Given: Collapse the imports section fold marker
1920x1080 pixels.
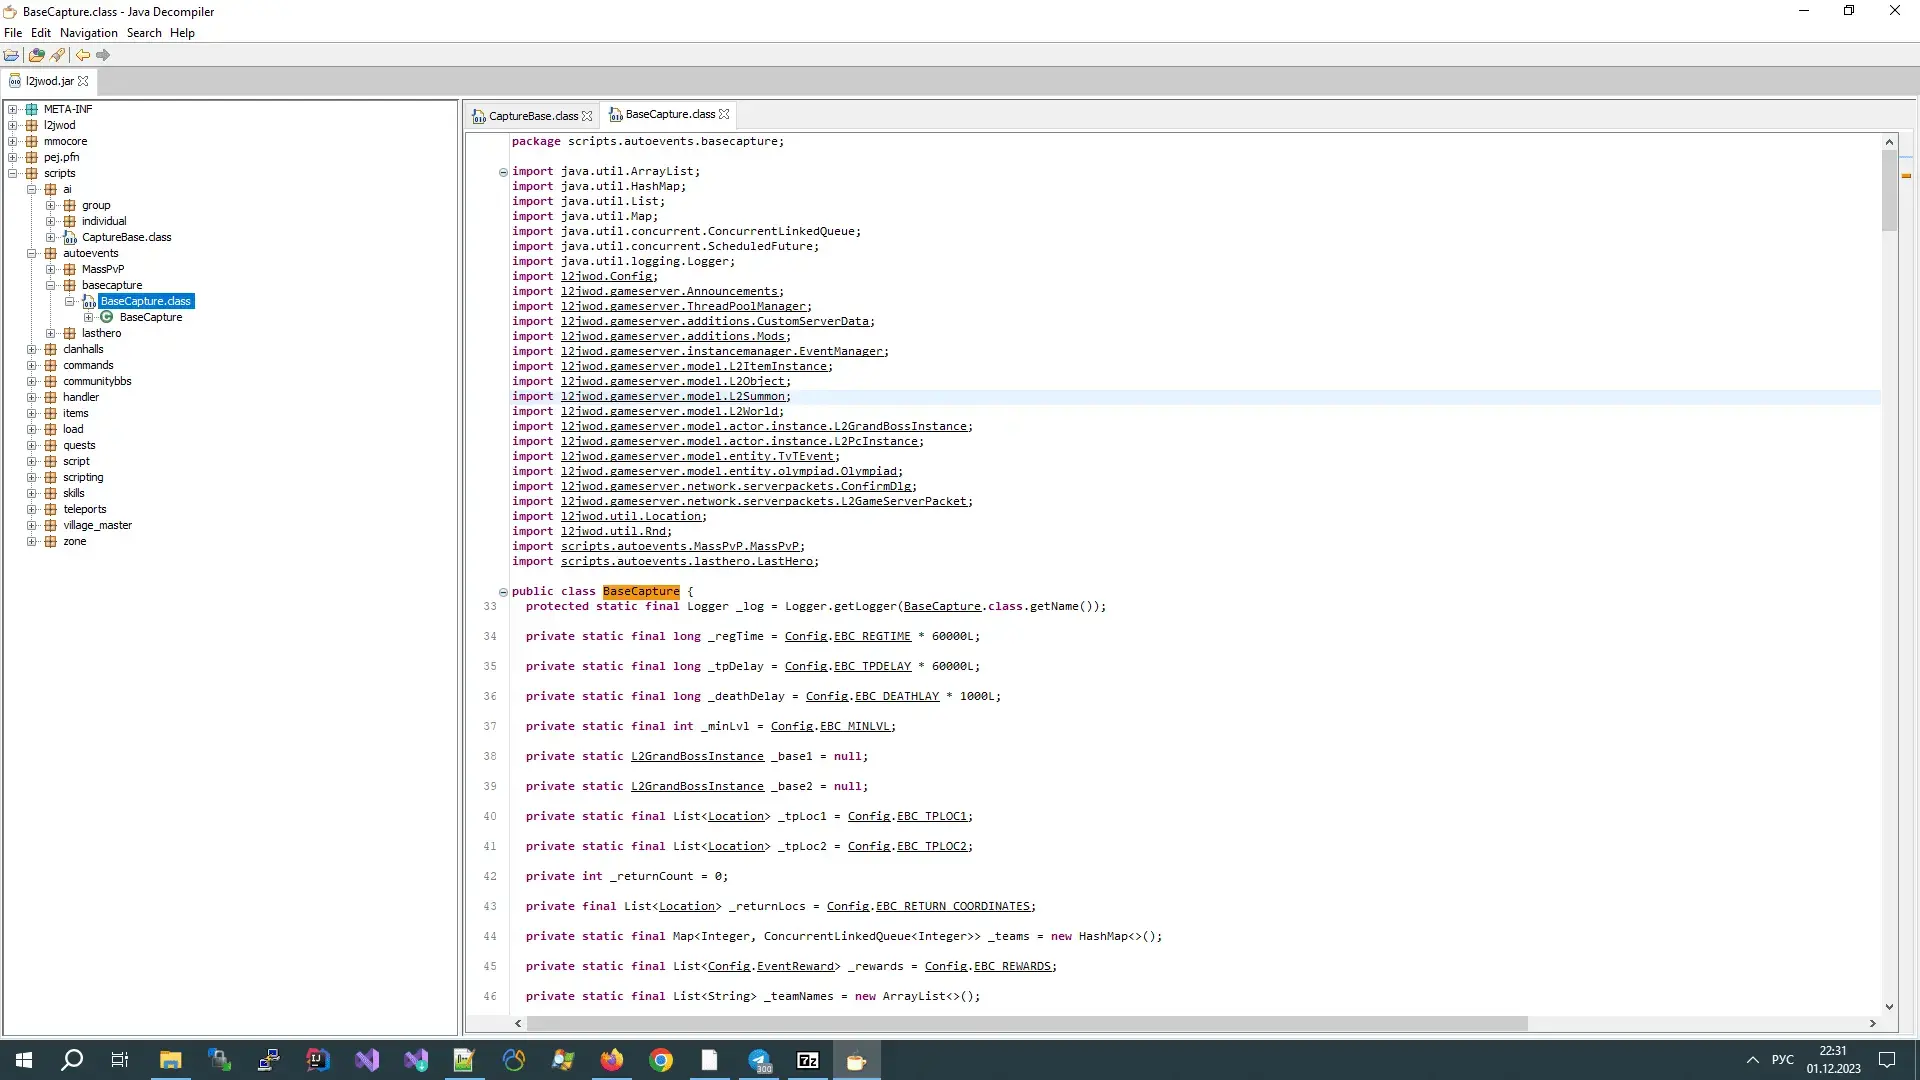Looking at the screenshot, I should coord(503,172).
